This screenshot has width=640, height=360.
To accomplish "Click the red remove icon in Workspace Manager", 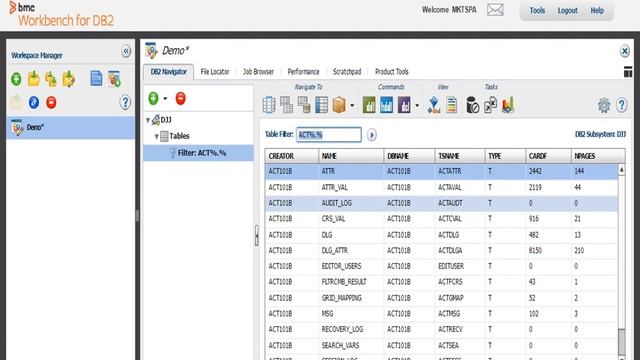I will (x=51, y=102).
